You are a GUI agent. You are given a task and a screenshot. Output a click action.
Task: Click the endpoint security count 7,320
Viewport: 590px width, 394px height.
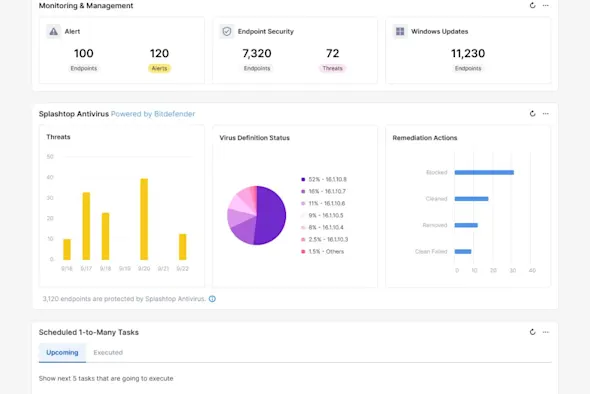[257, 53]
